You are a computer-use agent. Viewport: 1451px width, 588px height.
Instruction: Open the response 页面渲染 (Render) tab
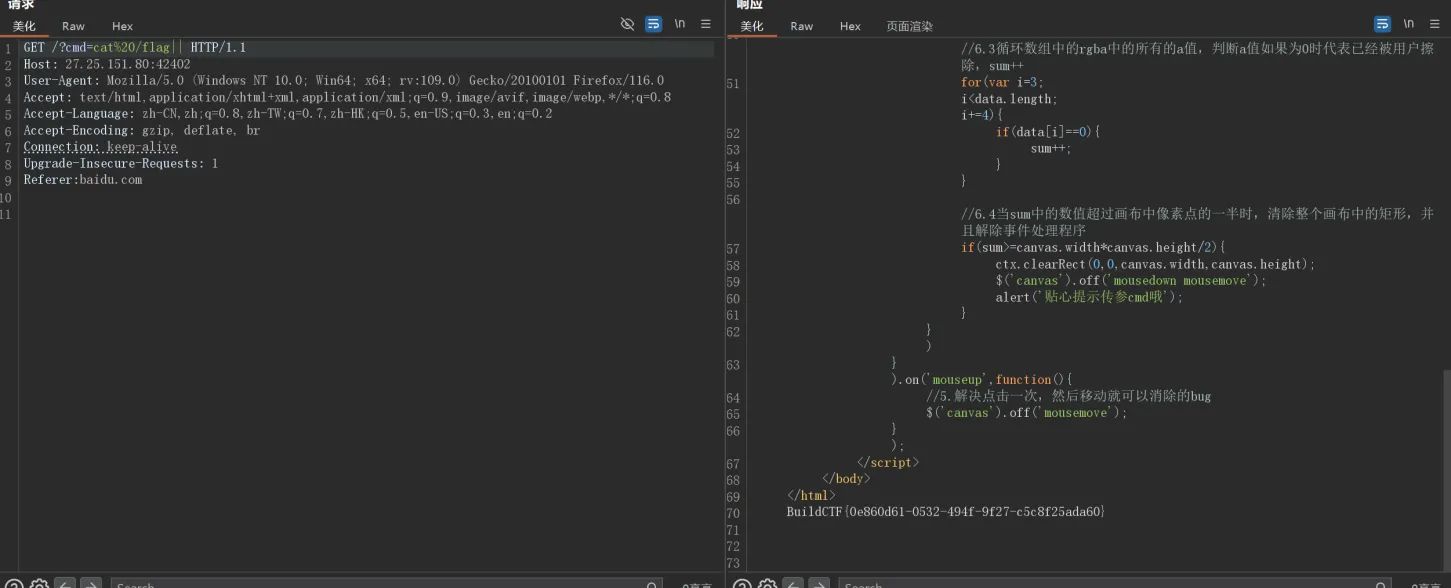click(909, 26)
